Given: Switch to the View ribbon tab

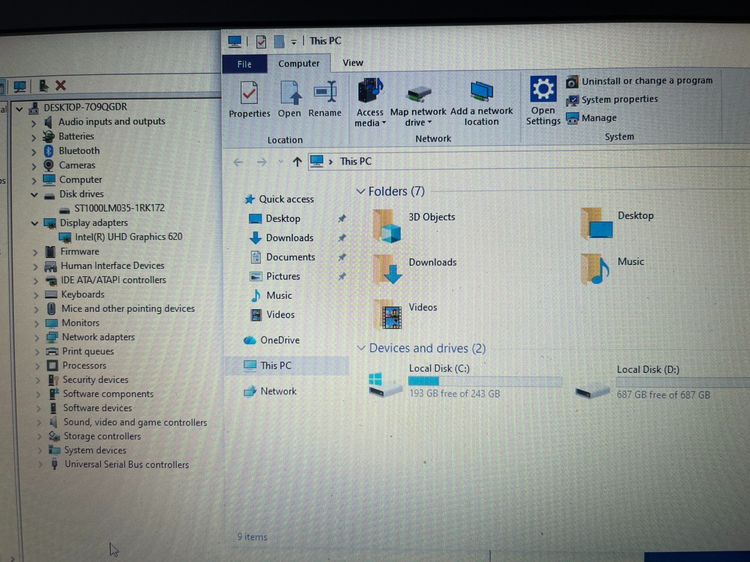Looking at the screenshot, I should pos(353,63).
